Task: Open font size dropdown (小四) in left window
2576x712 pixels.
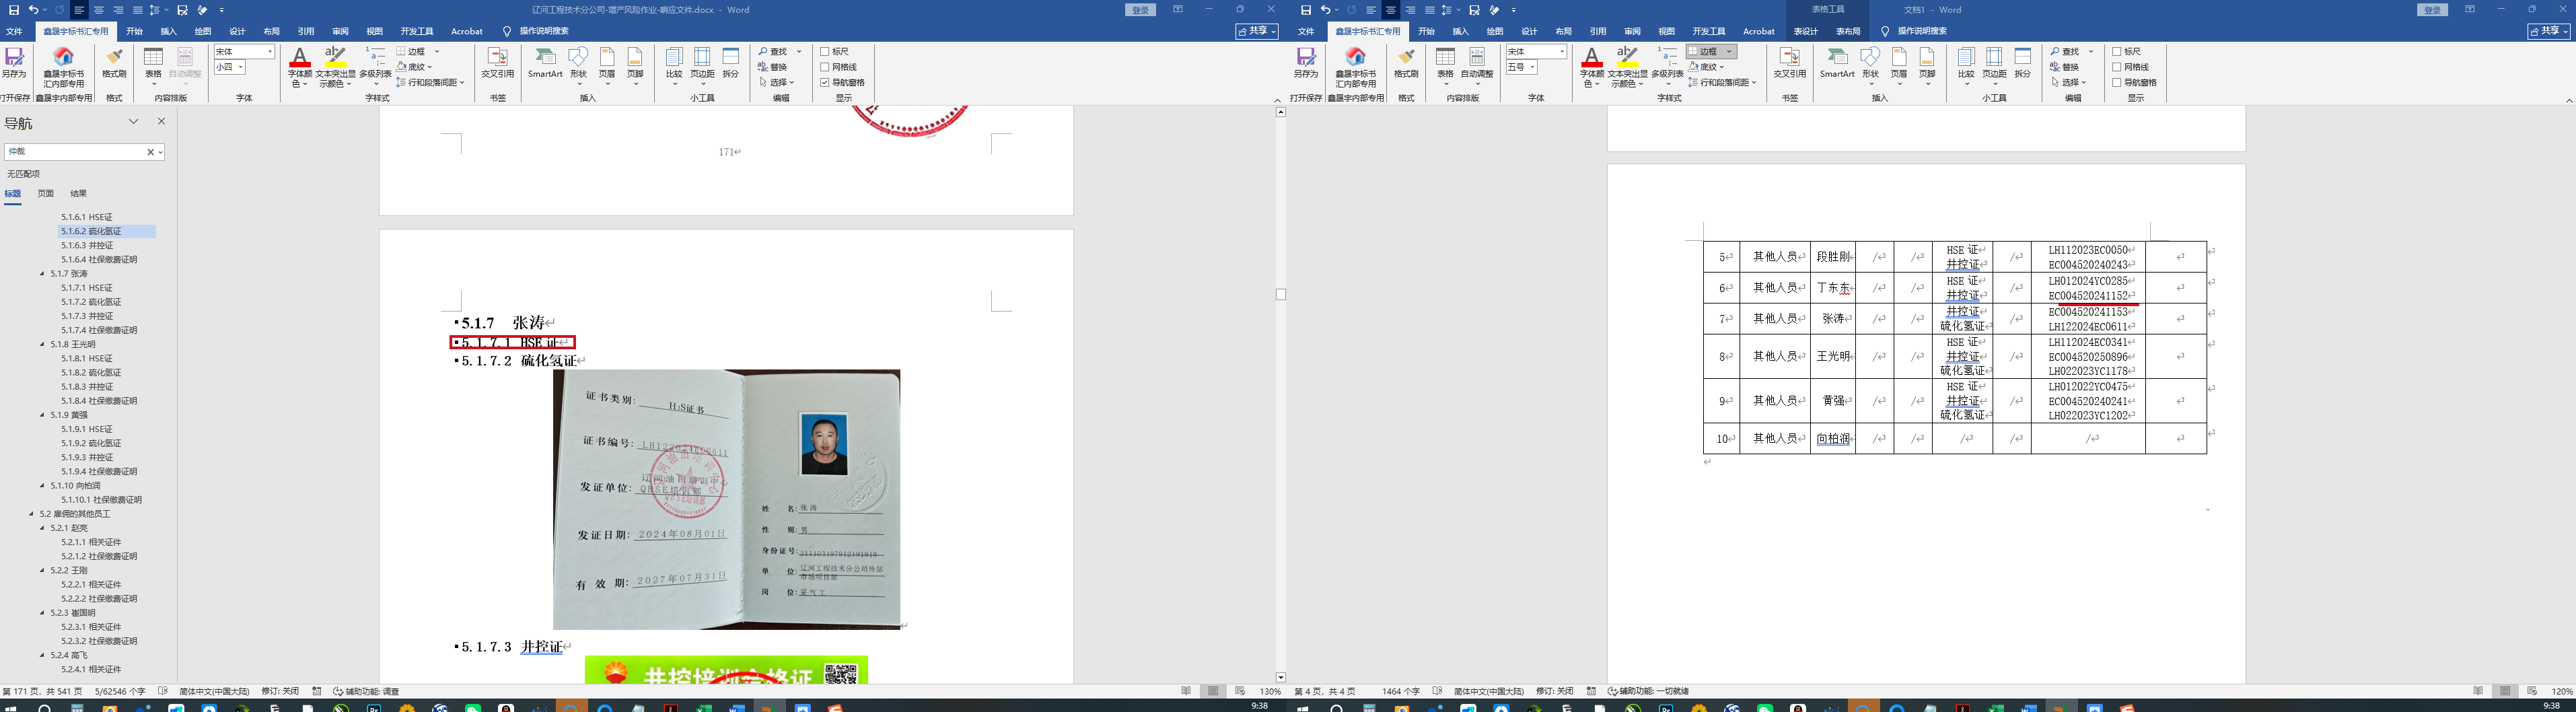Action: [x=241, y=67]
